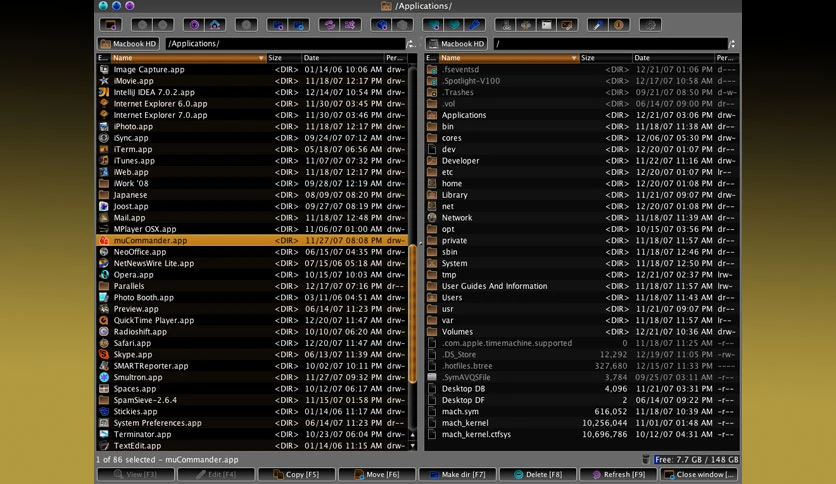The width and height of the screenshot is (836, 484).
Task: Click left scrollbar down arrow
Action: pyautogui.click(x=413, y=446)
